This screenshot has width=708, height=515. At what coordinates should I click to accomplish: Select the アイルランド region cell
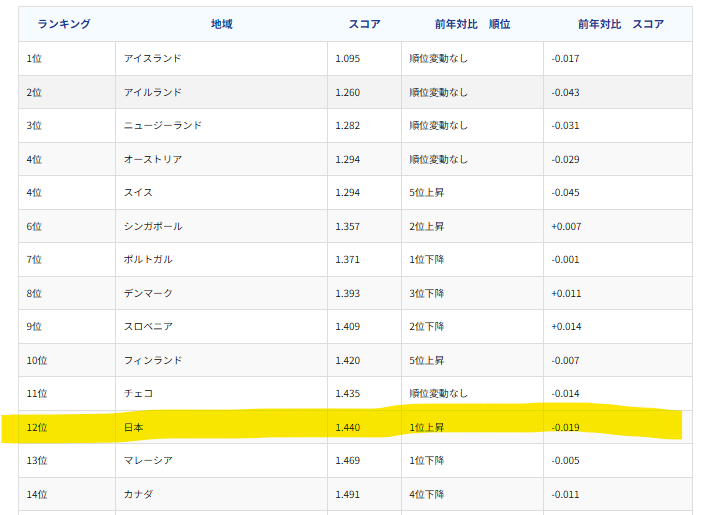click(152, 92)
